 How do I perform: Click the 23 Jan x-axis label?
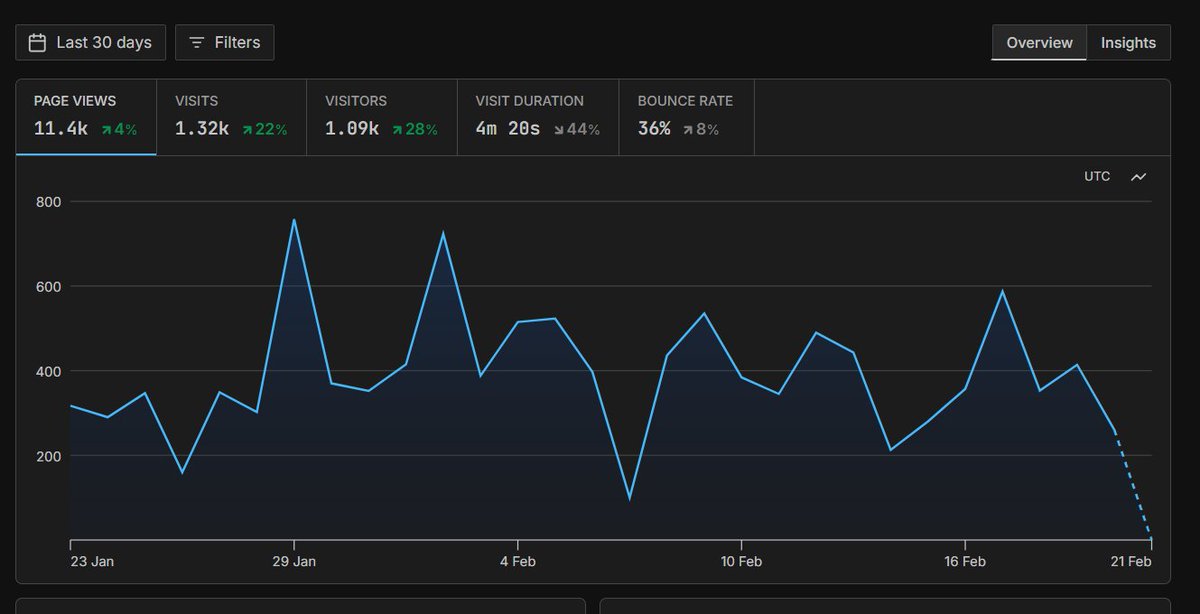(92, 562)
